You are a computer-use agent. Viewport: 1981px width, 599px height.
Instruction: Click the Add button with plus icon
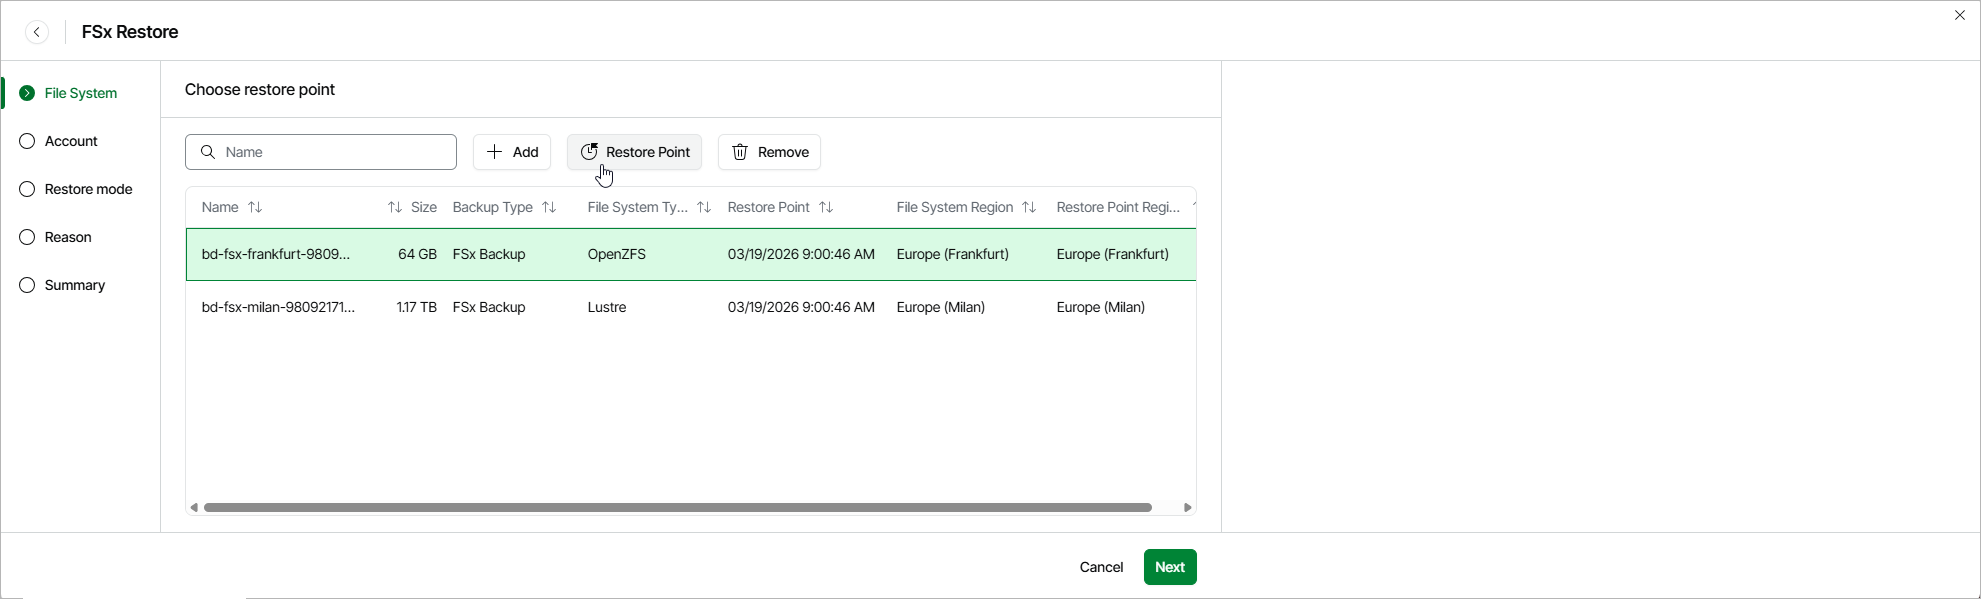[512, 152]
